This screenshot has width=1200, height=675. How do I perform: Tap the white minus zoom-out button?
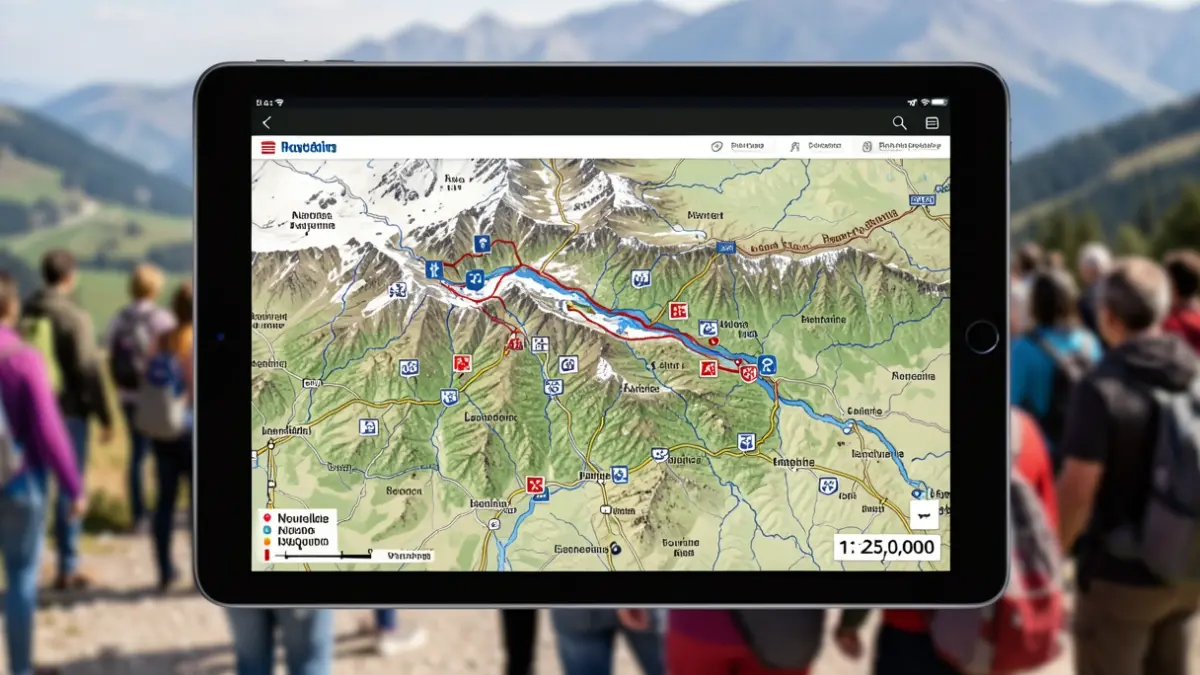point(925,515)
